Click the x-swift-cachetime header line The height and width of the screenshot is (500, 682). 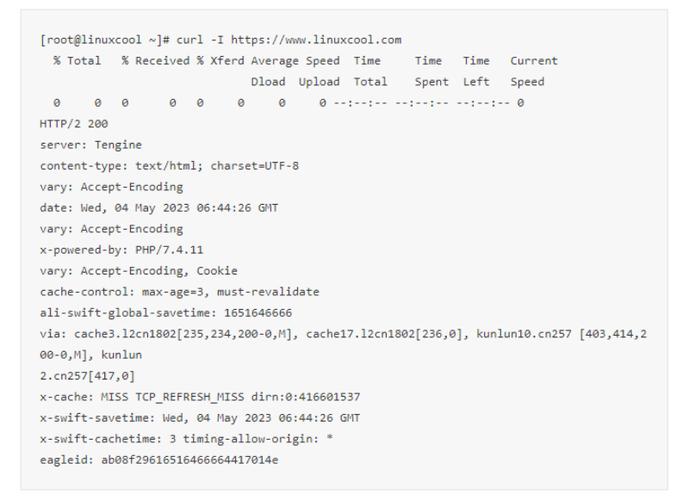[186, 439]
